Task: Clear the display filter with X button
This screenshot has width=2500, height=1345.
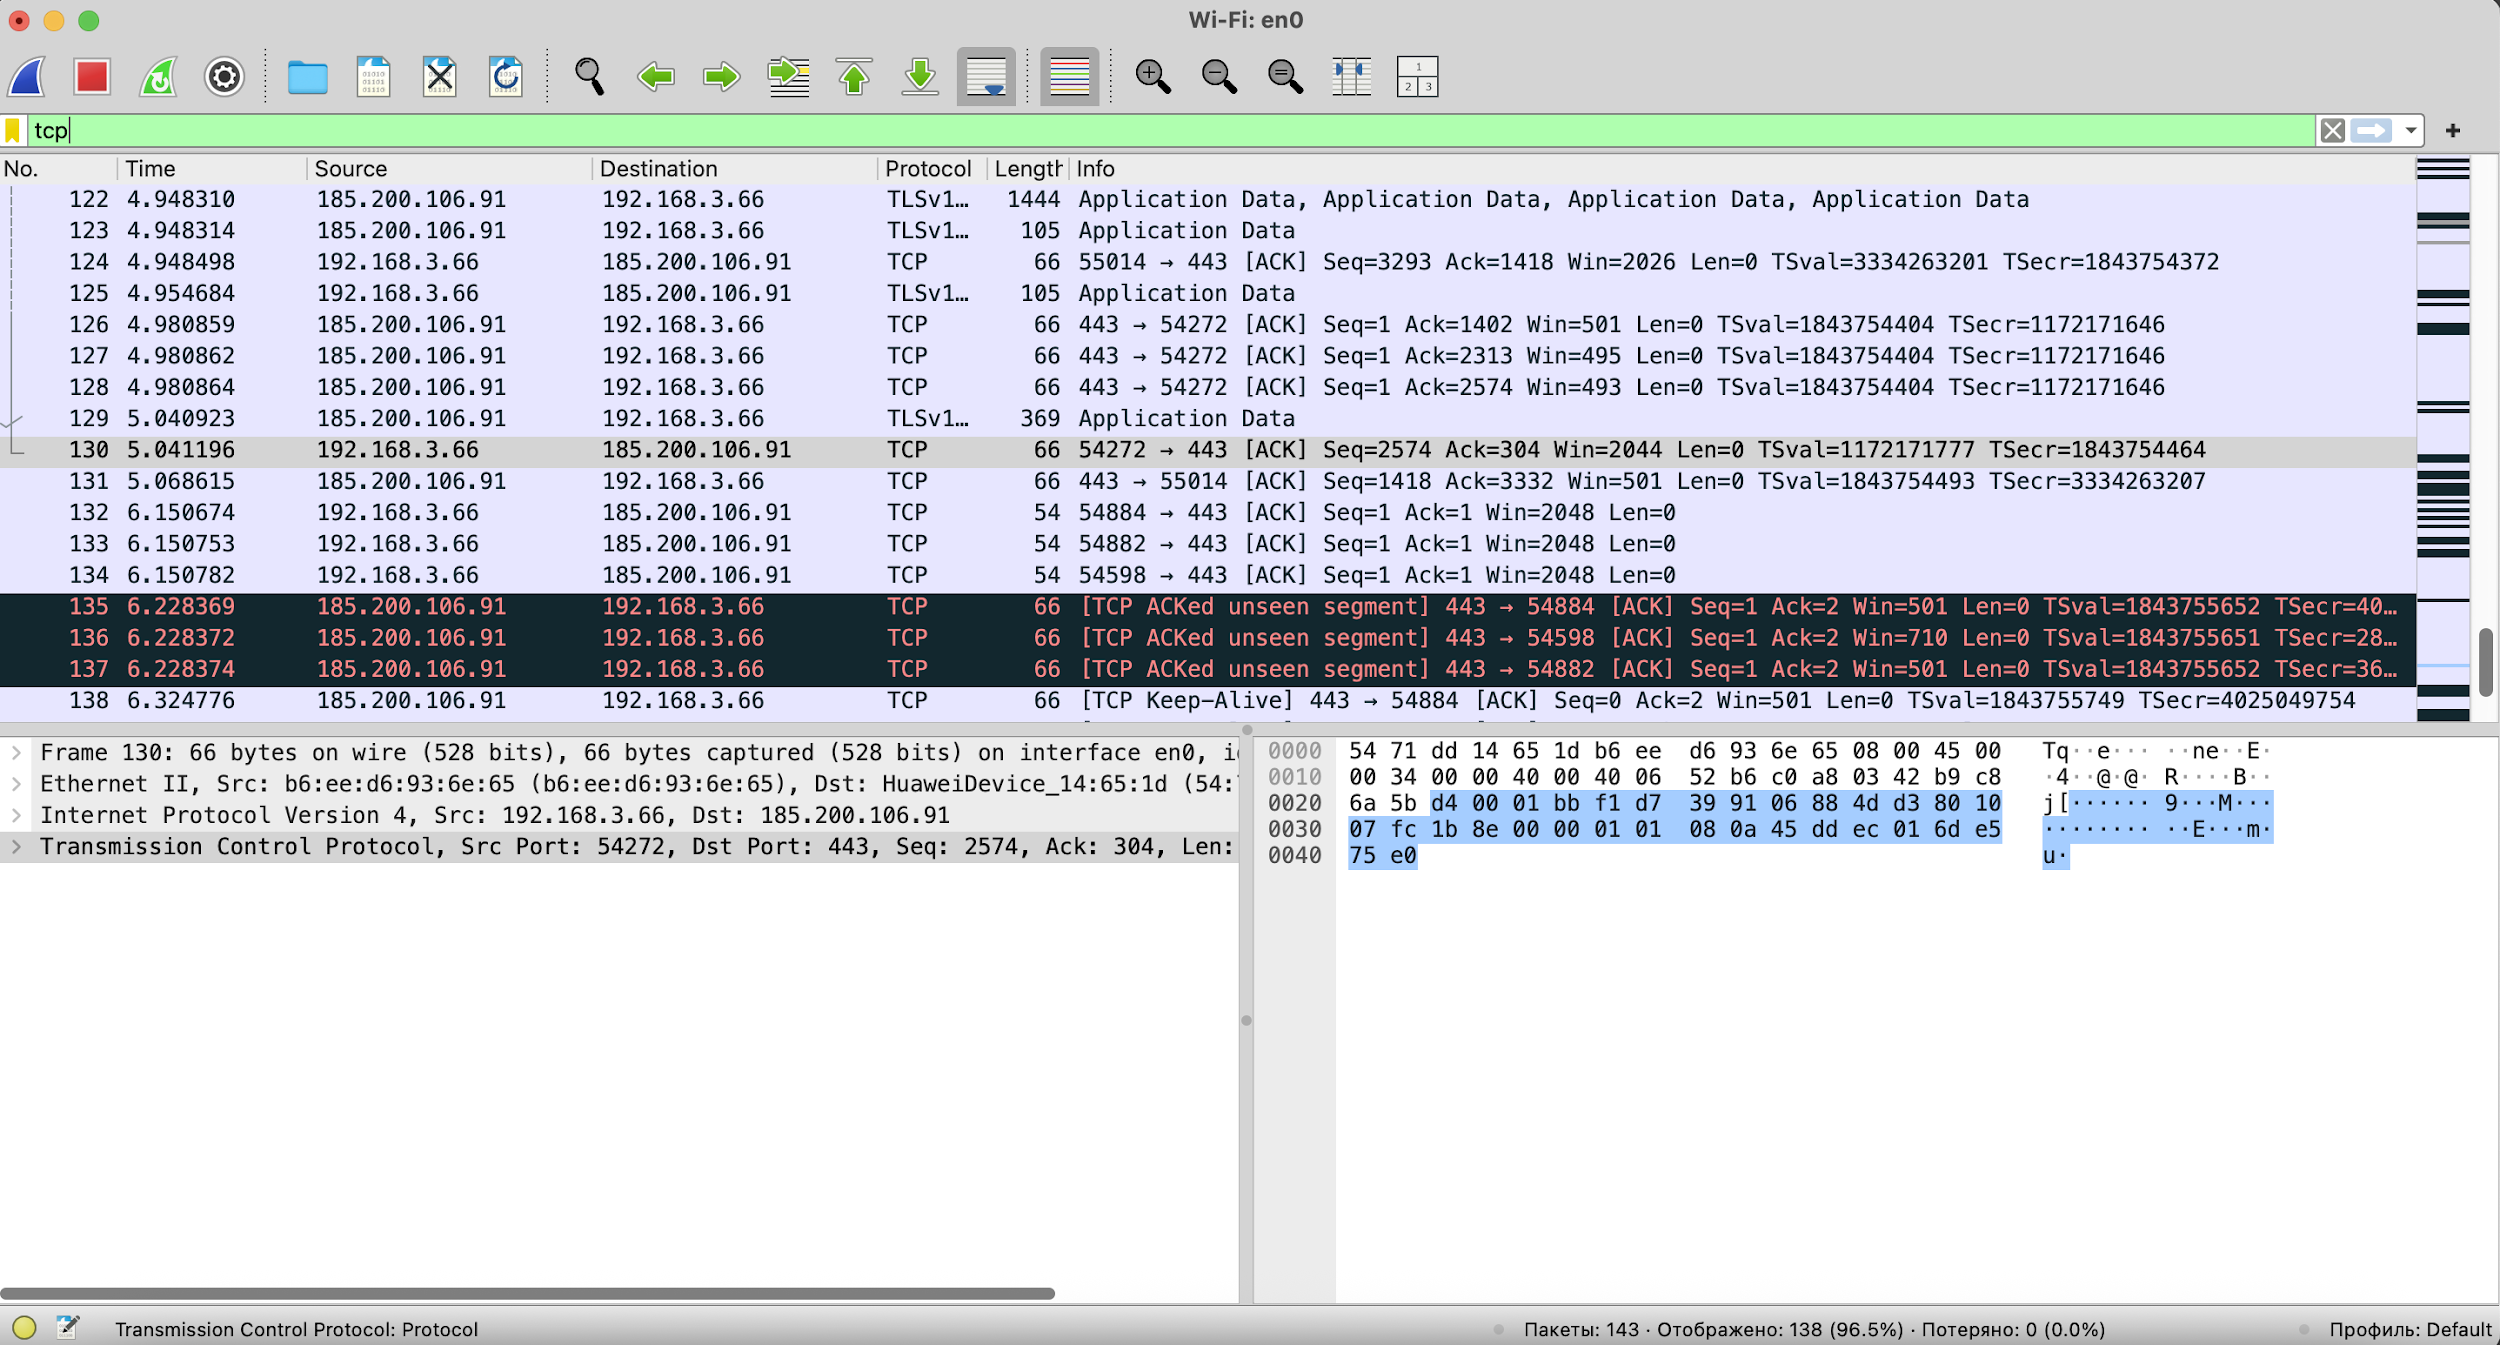Action: click(2333, 131)
